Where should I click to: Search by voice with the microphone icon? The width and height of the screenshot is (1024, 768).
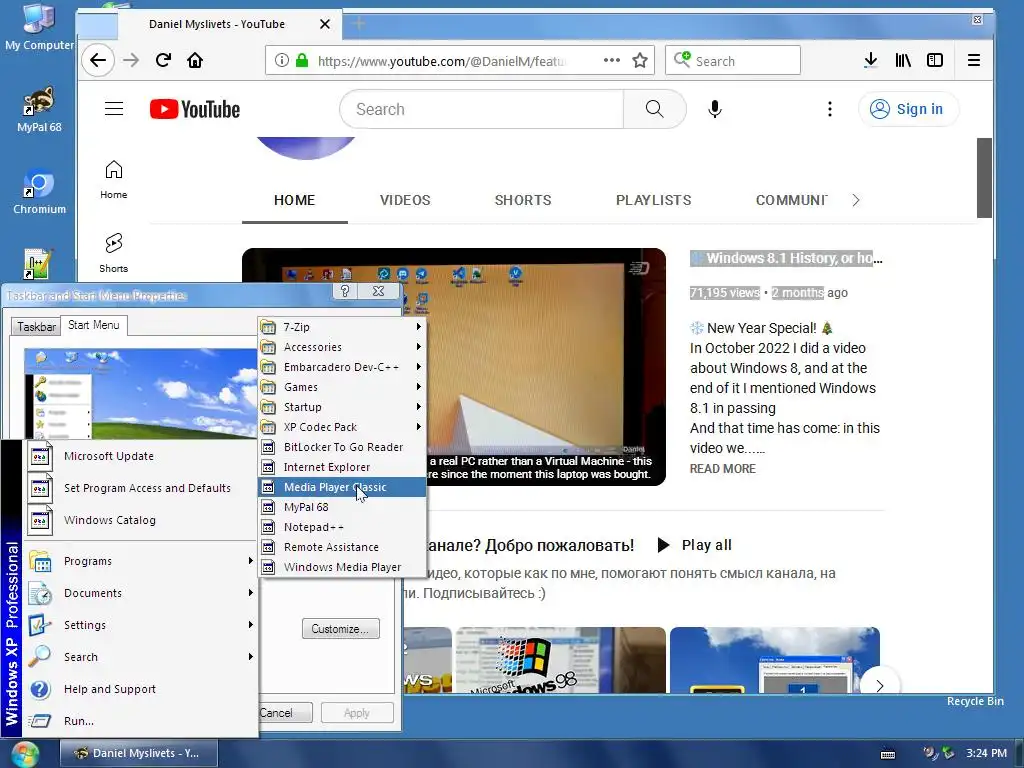[x=714, y=109]
